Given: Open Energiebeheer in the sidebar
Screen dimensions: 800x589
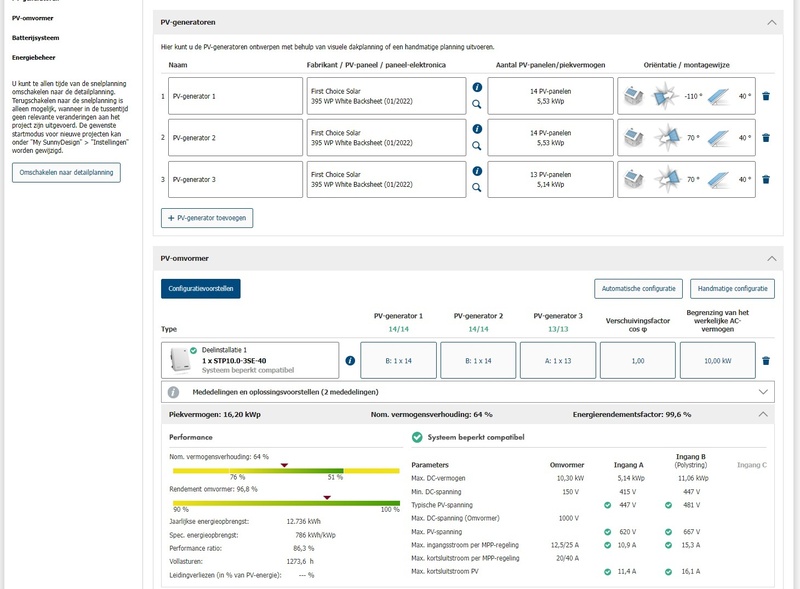Looking at the screenshot, I should click(x=33, y=57).
